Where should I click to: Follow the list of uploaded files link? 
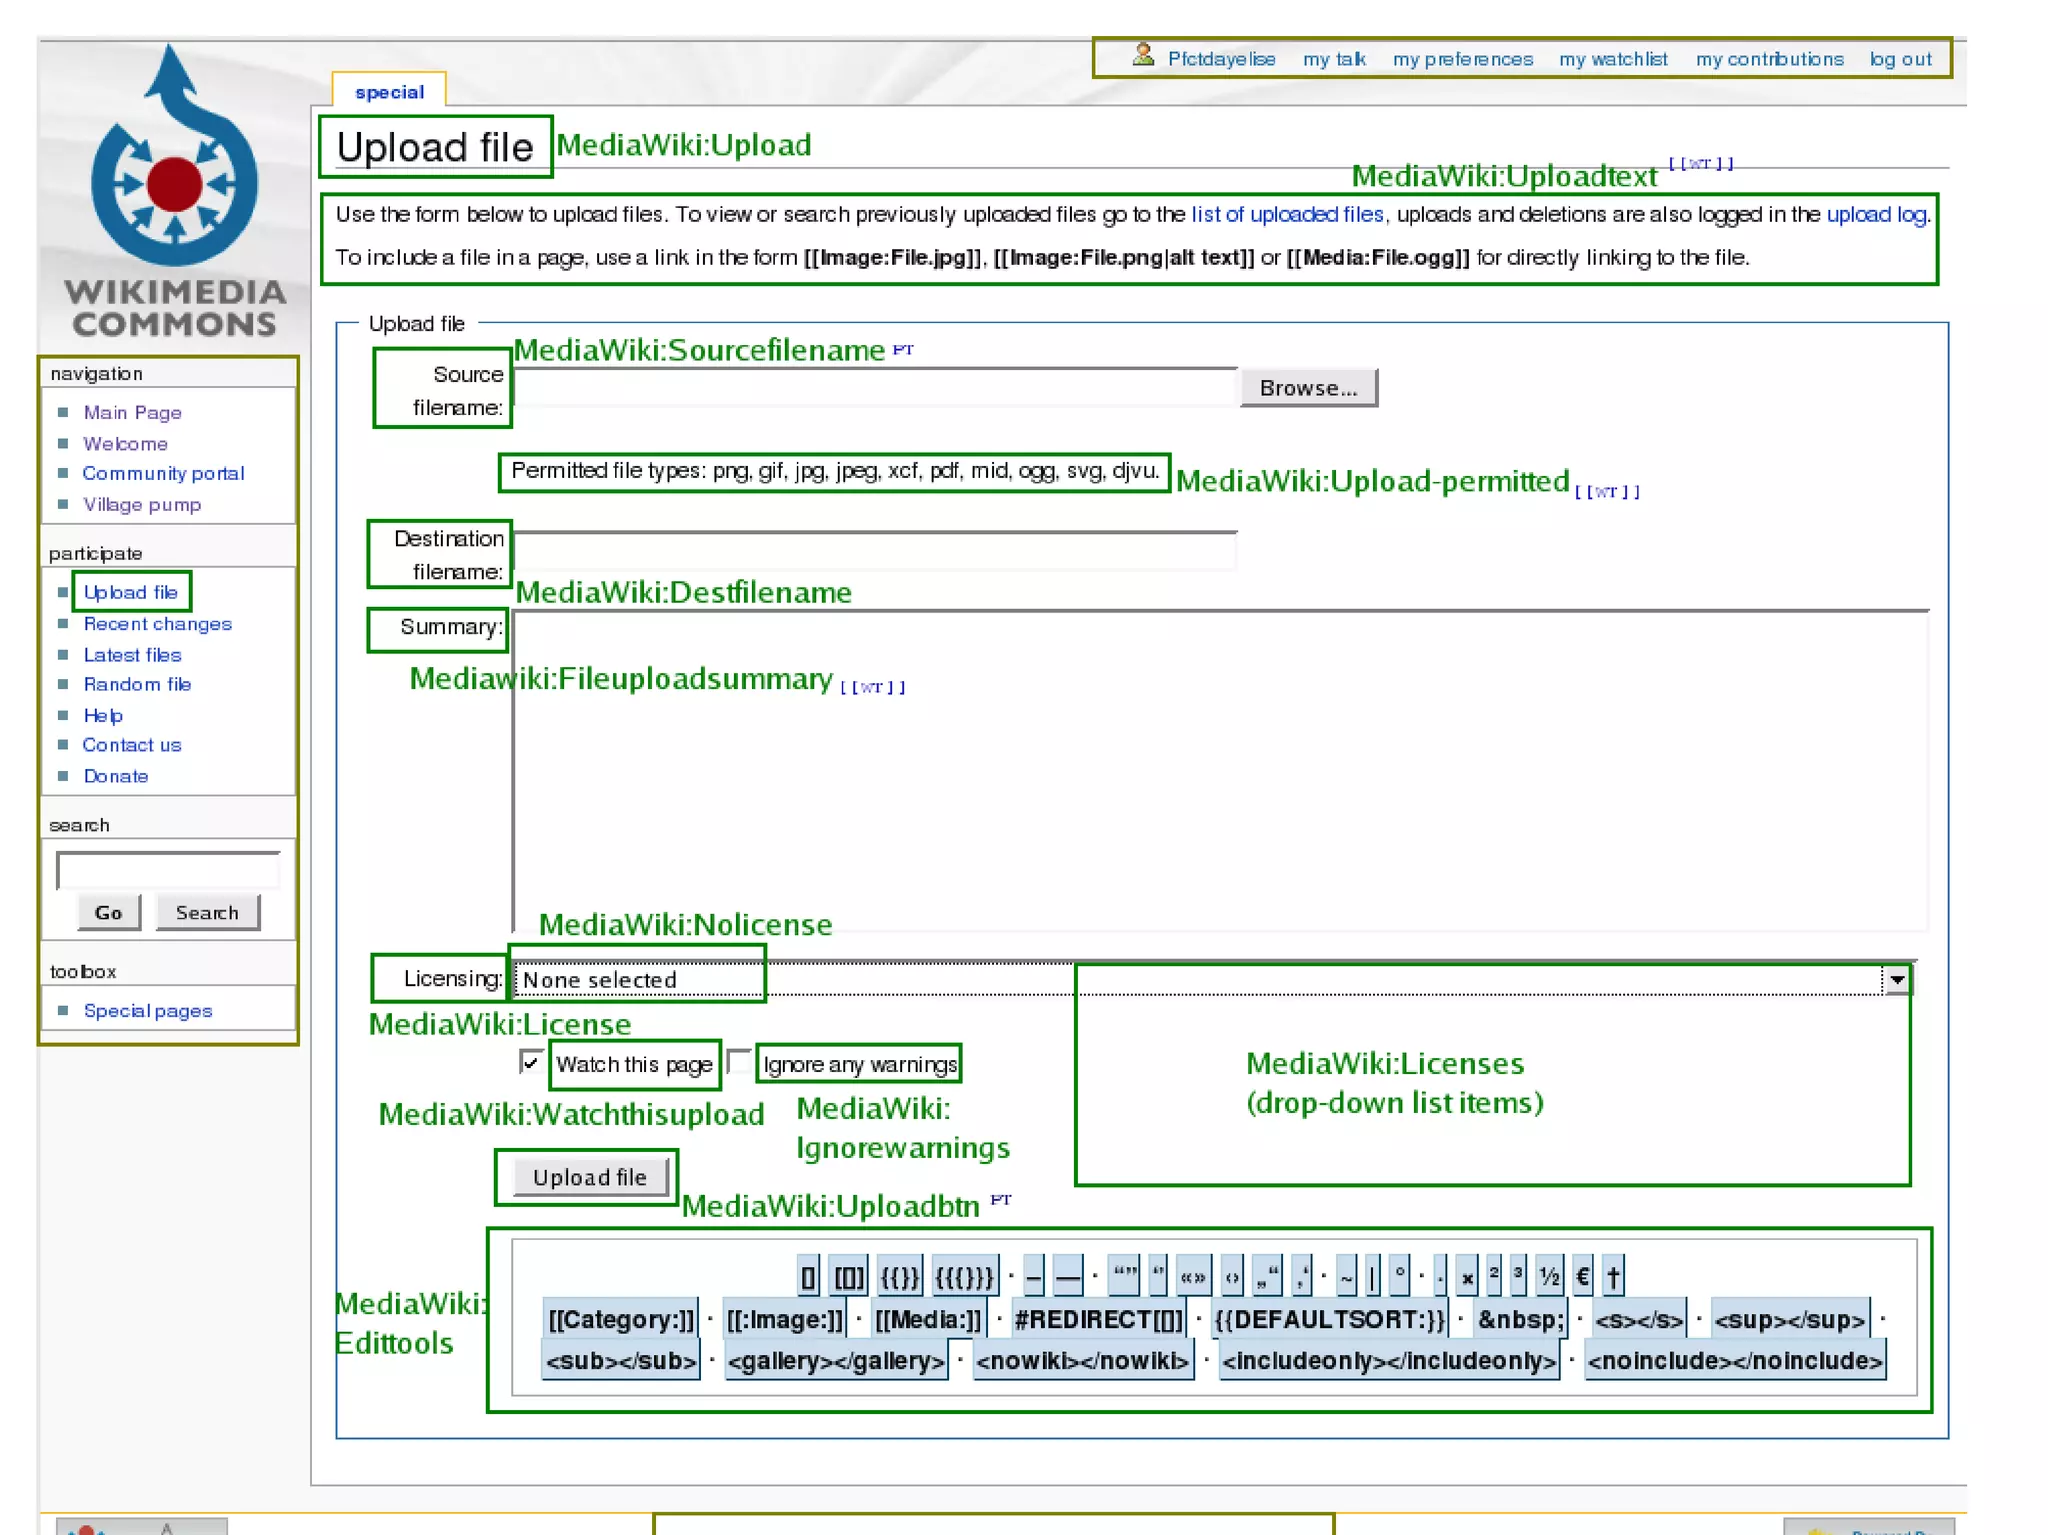point(1287,214)
